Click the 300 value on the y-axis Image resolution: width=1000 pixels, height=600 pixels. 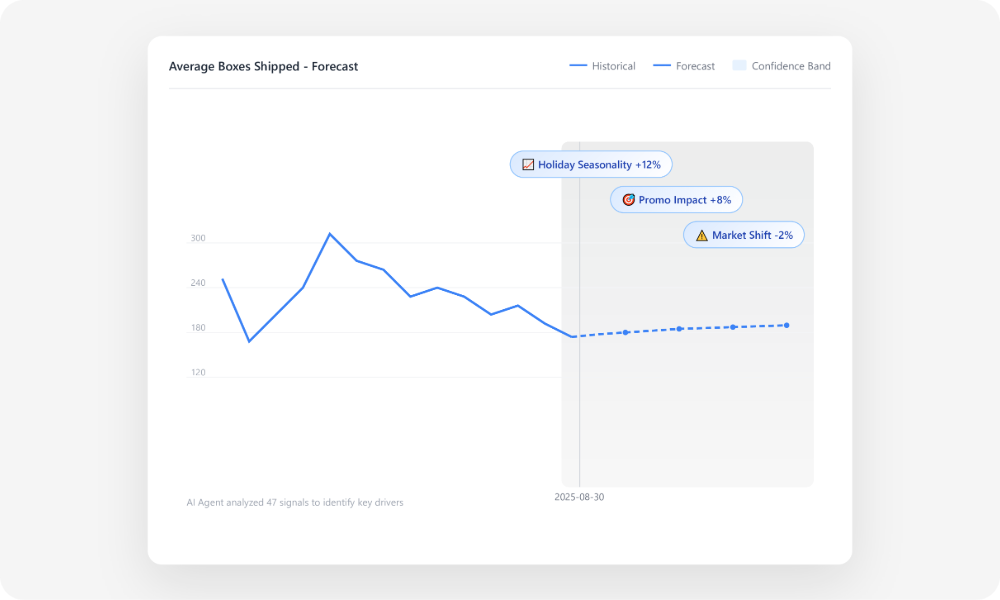[x=198, y=239]
